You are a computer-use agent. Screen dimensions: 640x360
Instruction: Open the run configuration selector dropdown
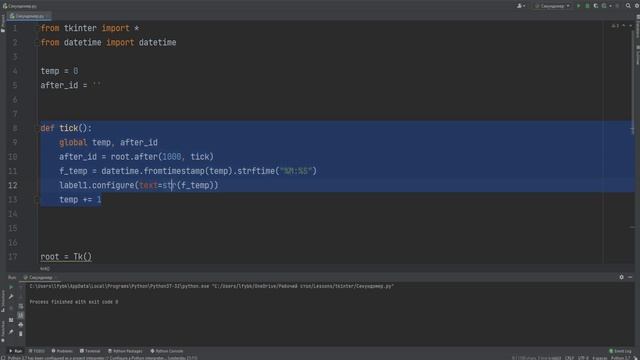pyautogui.click(x=552, y=6)
